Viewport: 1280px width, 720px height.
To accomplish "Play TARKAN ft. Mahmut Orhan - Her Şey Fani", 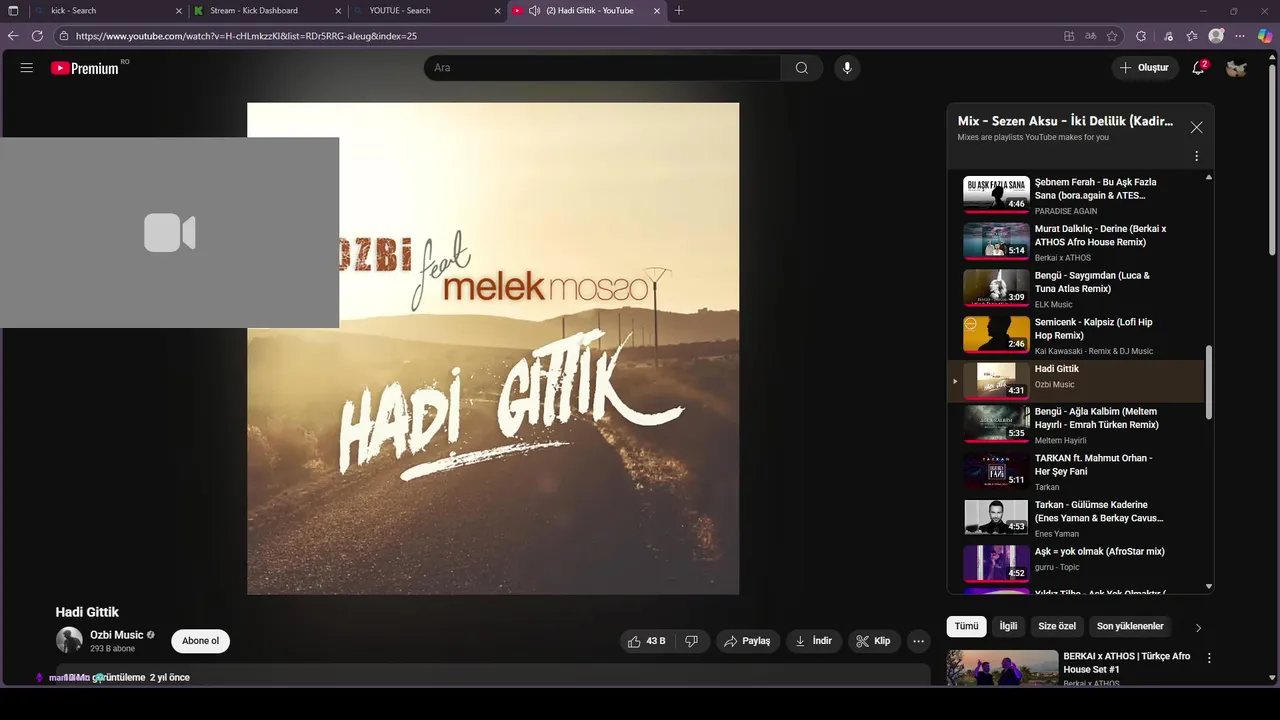I will [x=1076, y=472].
